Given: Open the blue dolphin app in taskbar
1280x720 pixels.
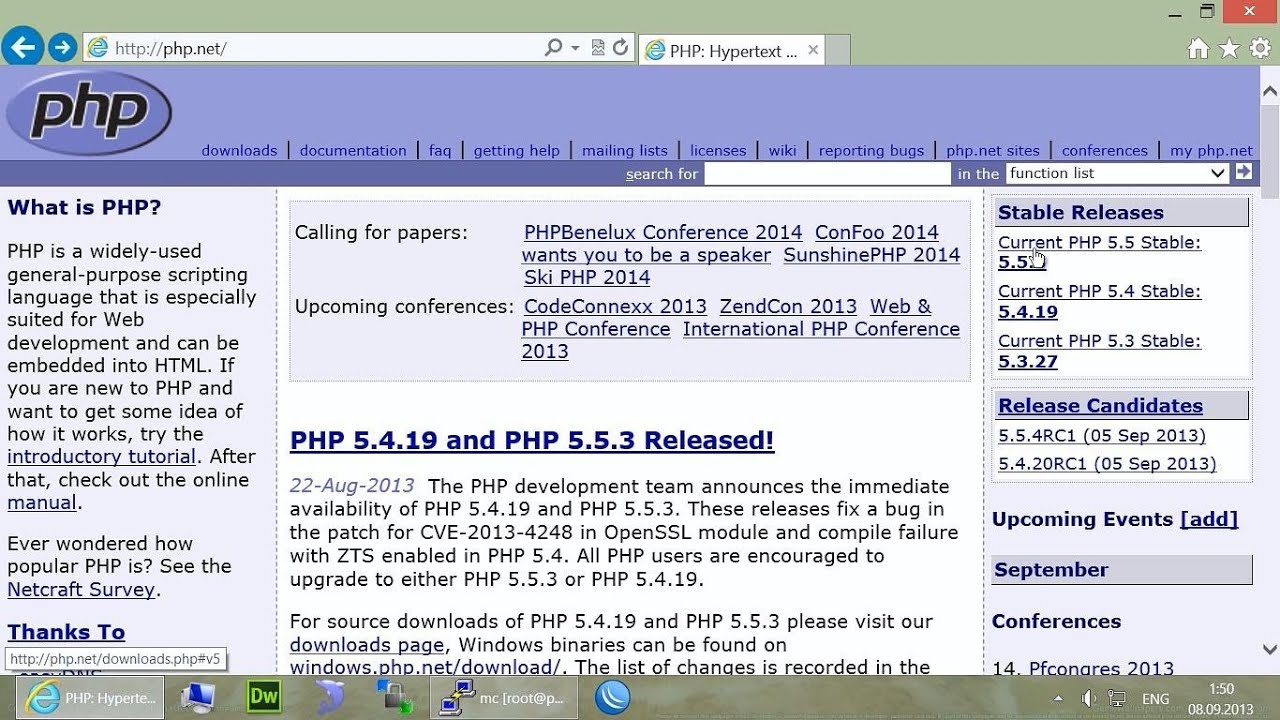Looking at the screenshot, I should (328, 697).
